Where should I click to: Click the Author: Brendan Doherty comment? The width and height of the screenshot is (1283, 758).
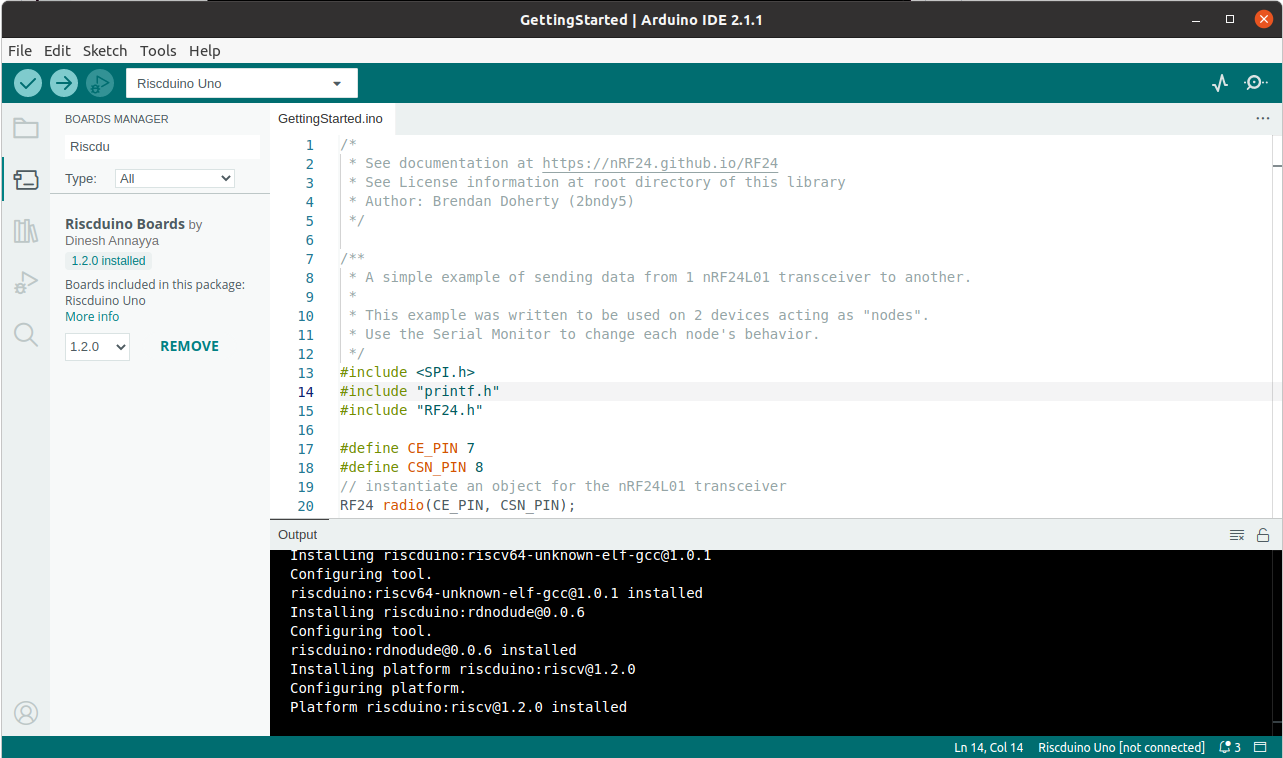(x=491, y=201)
